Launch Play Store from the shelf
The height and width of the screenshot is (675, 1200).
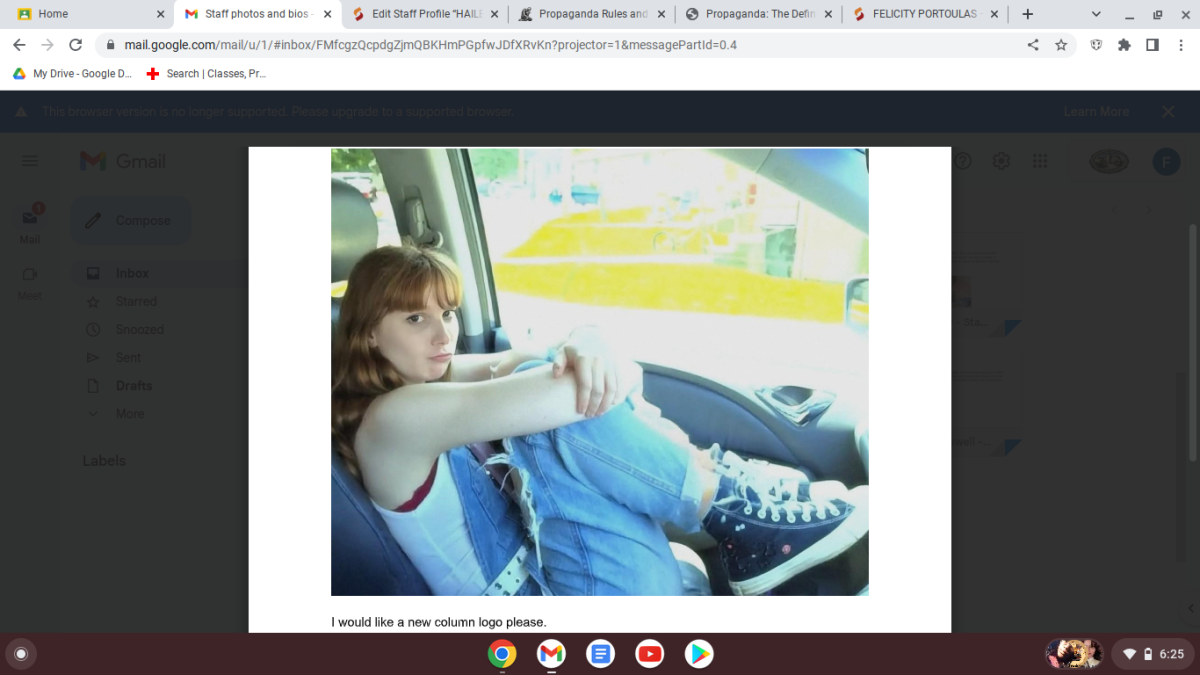click(x=698, y=654)
